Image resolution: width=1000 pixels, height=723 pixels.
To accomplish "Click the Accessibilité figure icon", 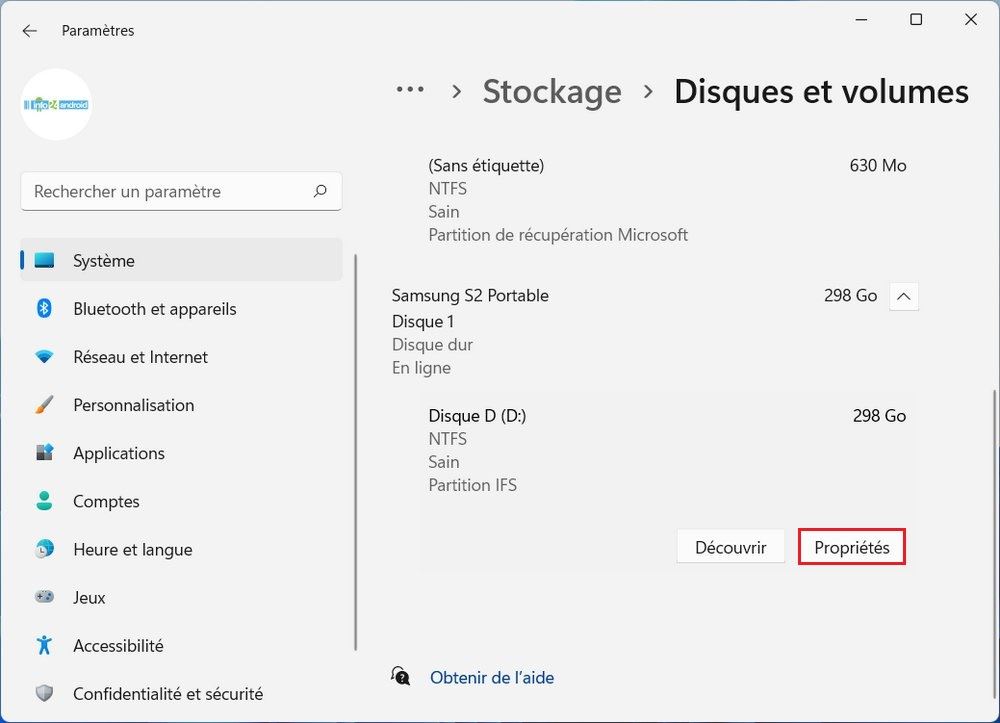I will 44,645.
